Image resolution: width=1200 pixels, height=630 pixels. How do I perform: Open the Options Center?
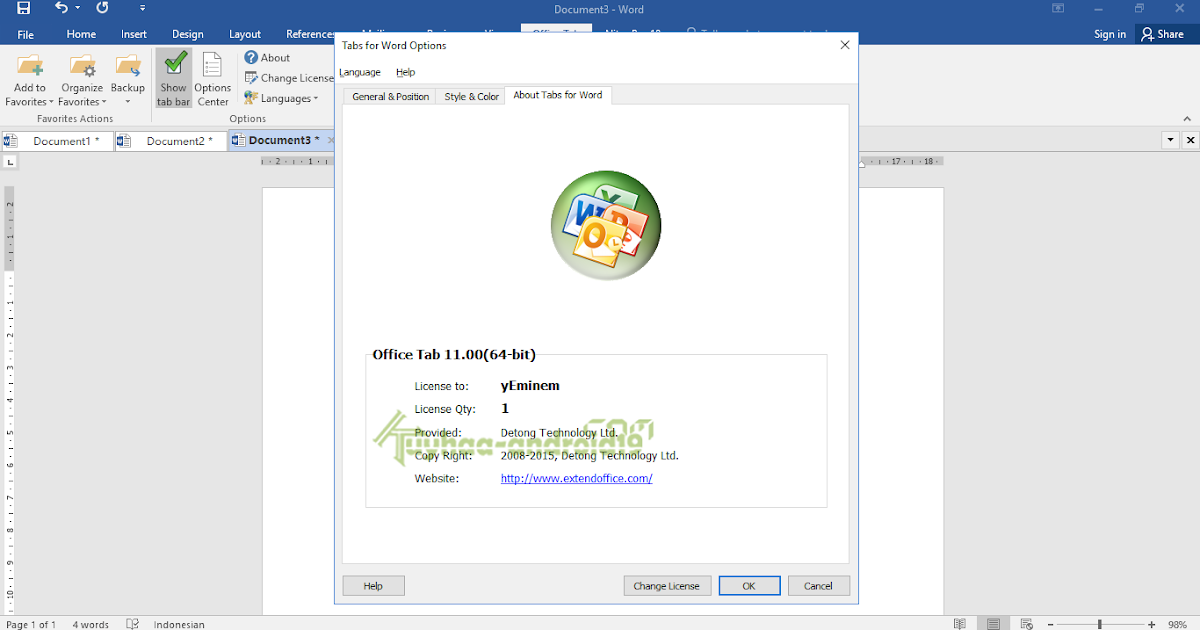(x=212, y=78)
